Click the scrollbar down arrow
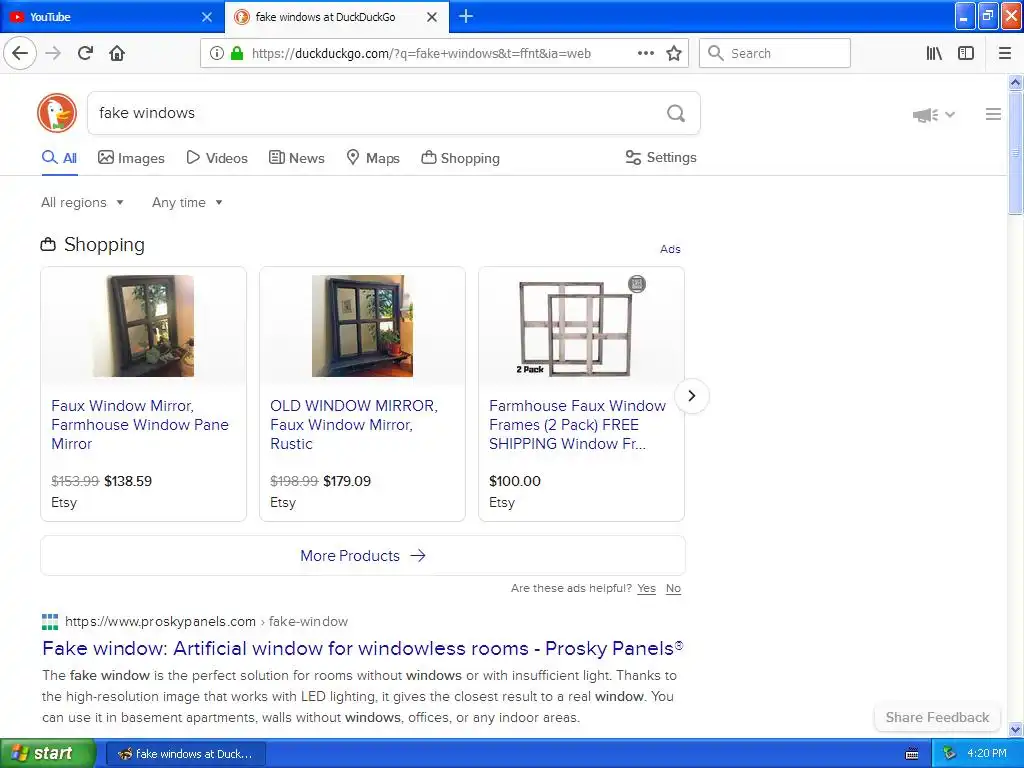 [x=1015, y=729]
